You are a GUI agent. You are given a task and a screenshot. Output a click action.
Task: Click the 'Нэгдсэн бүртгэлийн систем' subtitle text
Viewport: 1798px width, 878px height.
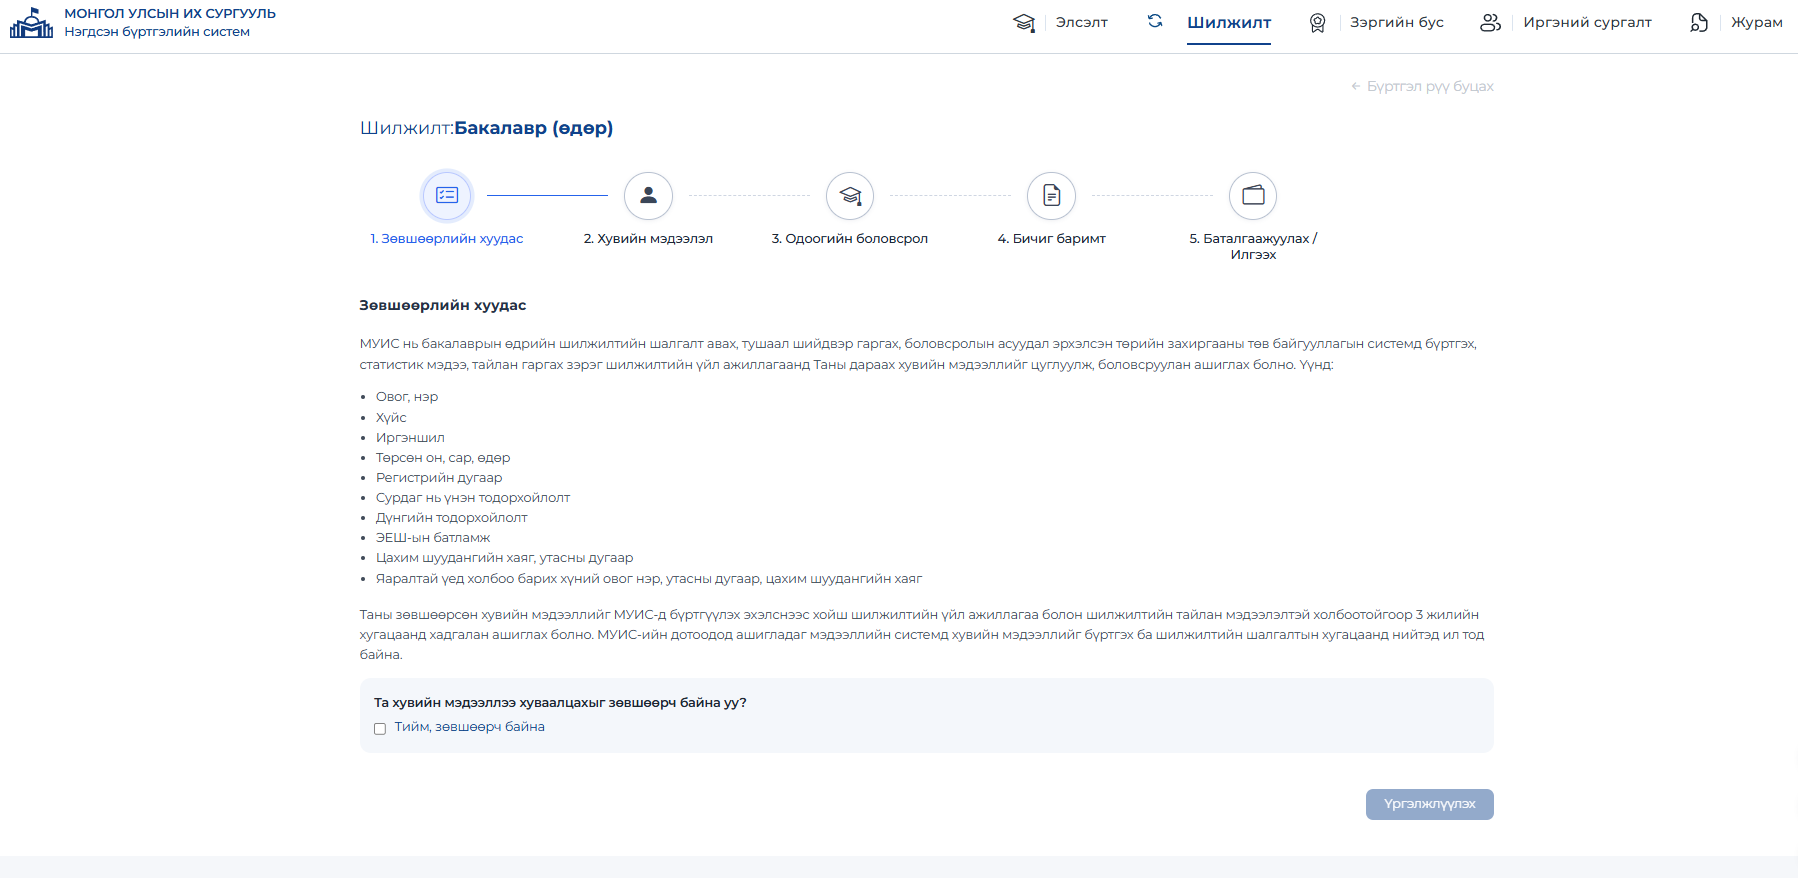coord(157,32)
